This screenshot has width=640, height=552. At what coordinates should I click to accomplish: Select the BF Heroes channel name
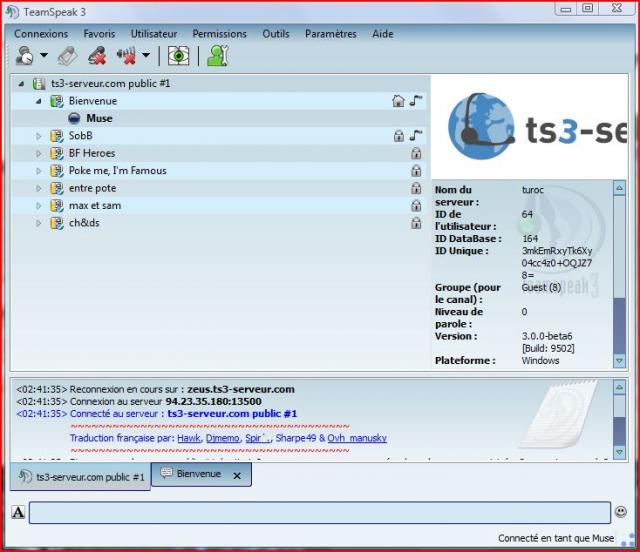click(x=92, y=154)
